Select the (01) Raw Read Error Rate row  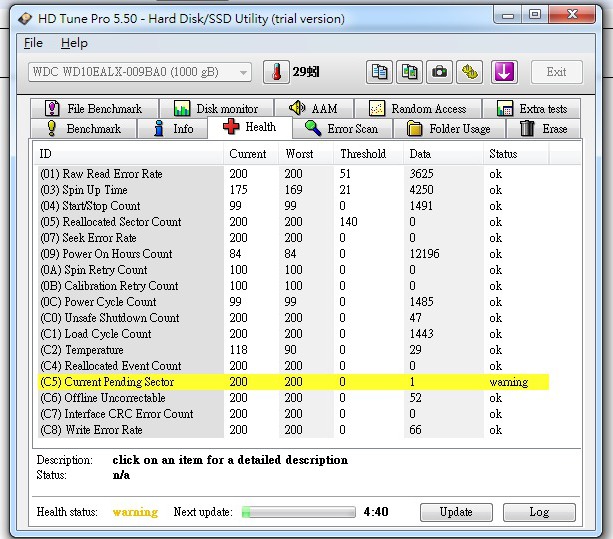293,174
